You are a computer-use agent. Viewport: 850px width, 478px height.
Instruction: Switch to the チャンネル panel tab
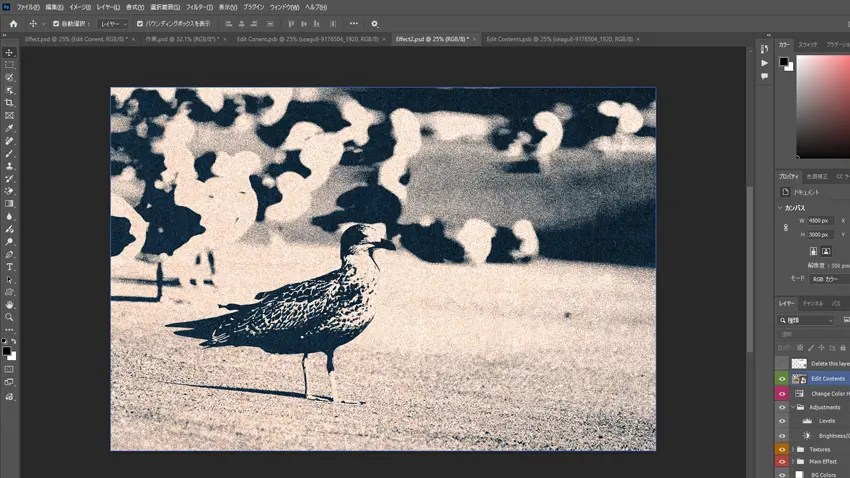coord(814,303)
